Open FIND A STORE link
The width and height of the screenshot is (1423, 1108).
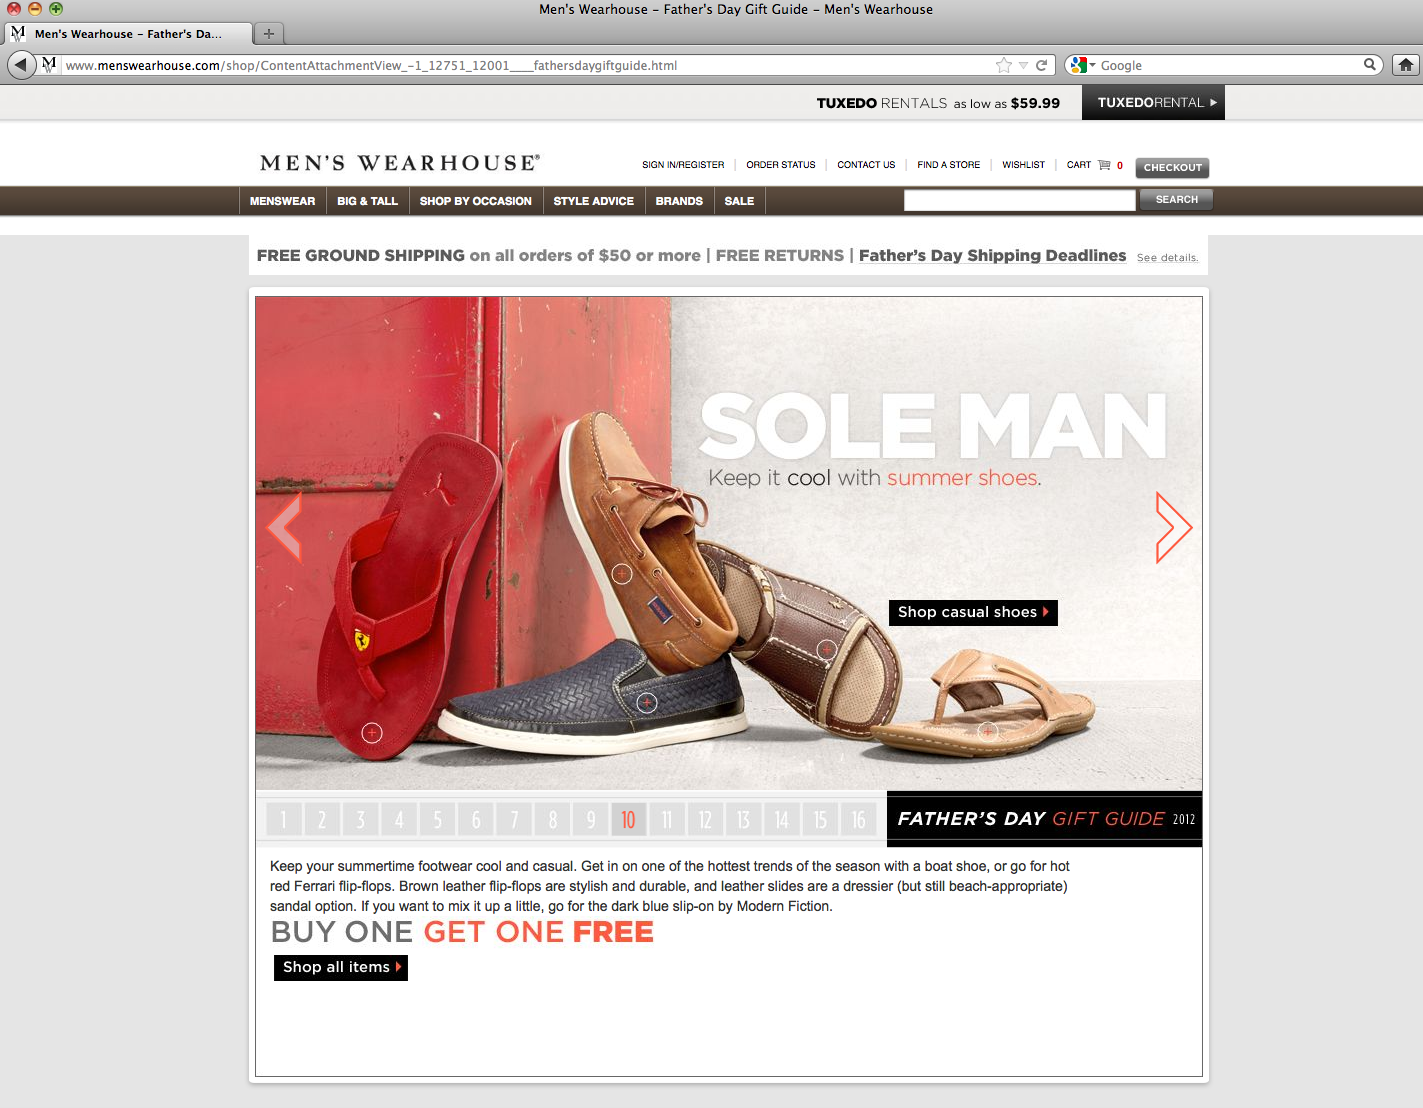click(949, 165)
